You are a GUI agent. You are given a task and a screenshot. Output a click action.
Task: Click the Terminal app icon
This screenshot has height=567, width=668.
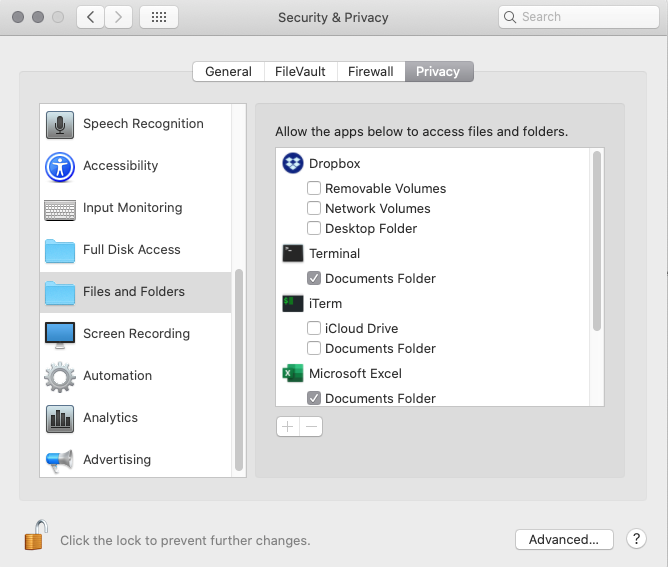tap(293, 253)
